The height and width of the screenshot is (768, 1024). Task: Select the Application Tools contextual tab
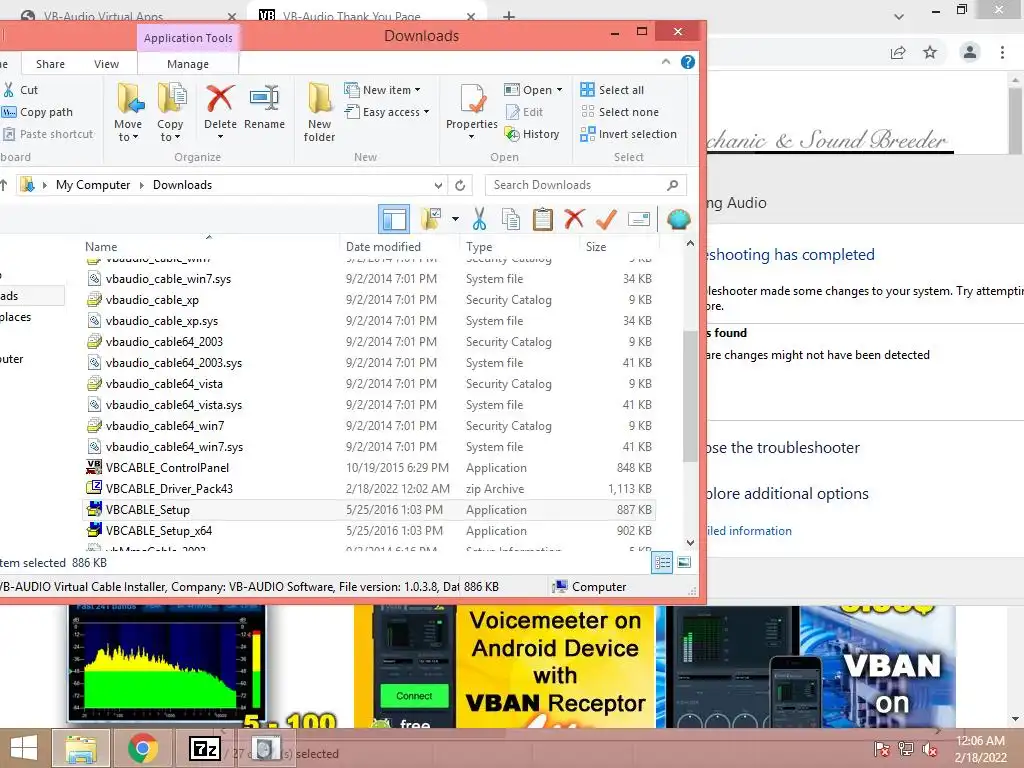tap(188, 38)
